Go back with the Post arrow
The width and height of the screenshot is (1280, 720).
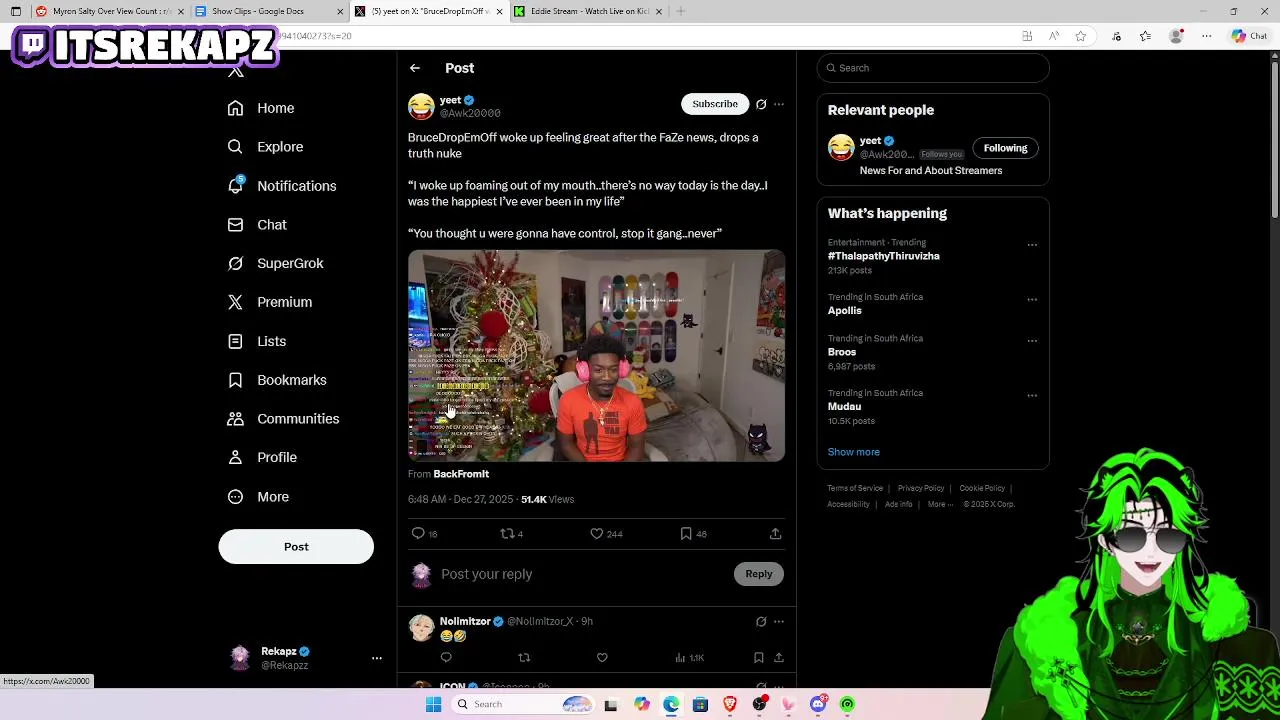tap(414, 68)
